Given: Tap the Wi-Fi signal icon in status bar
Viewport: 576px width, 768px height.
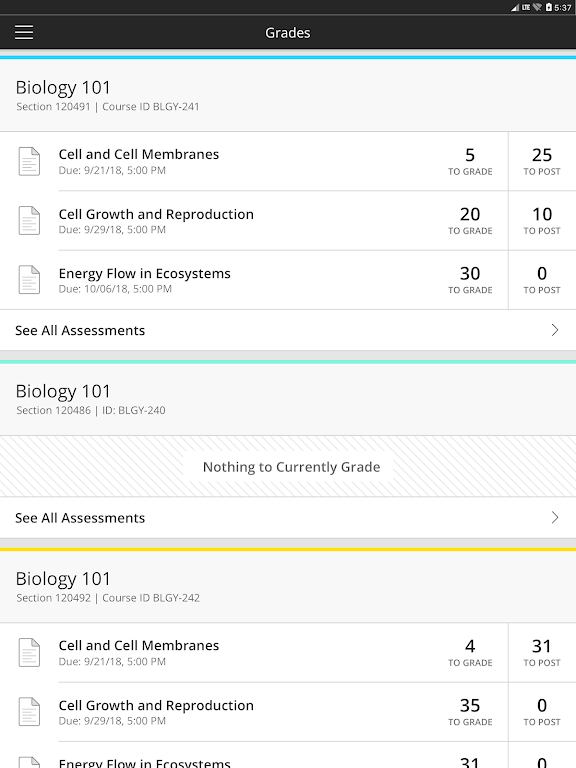Looking at the screenshot, I should (537, 7).
